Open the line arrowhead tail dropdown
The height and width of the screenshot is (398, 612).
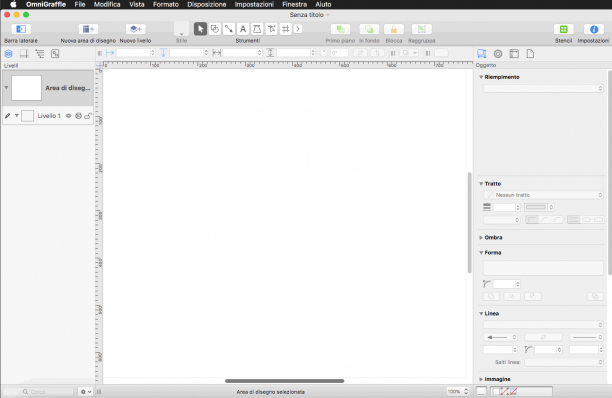click(500, 337)
